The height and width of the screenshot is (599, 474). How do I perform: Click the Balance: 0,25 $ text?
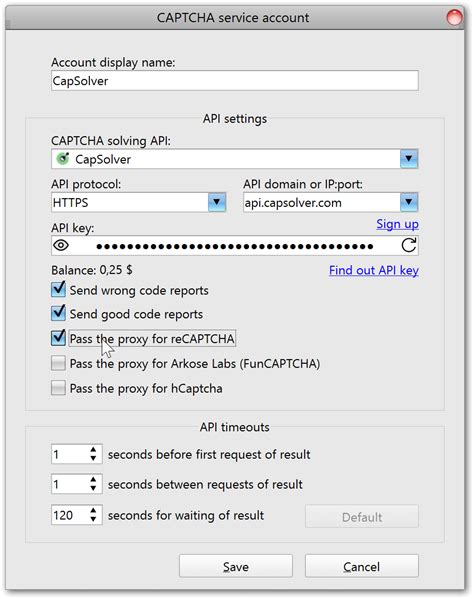[92, 270]
